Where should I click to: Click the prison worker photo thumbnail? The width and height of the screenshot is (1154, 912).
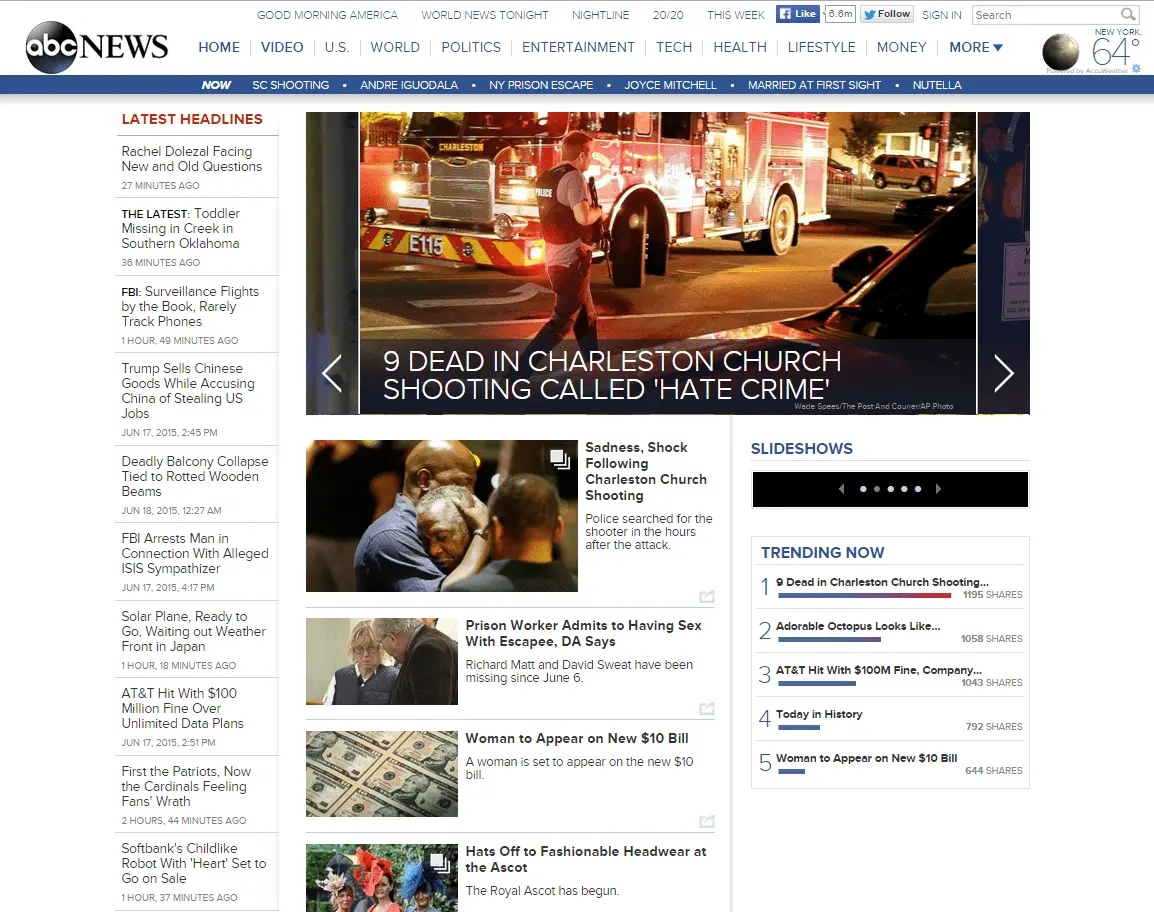[x=381, y=662]
